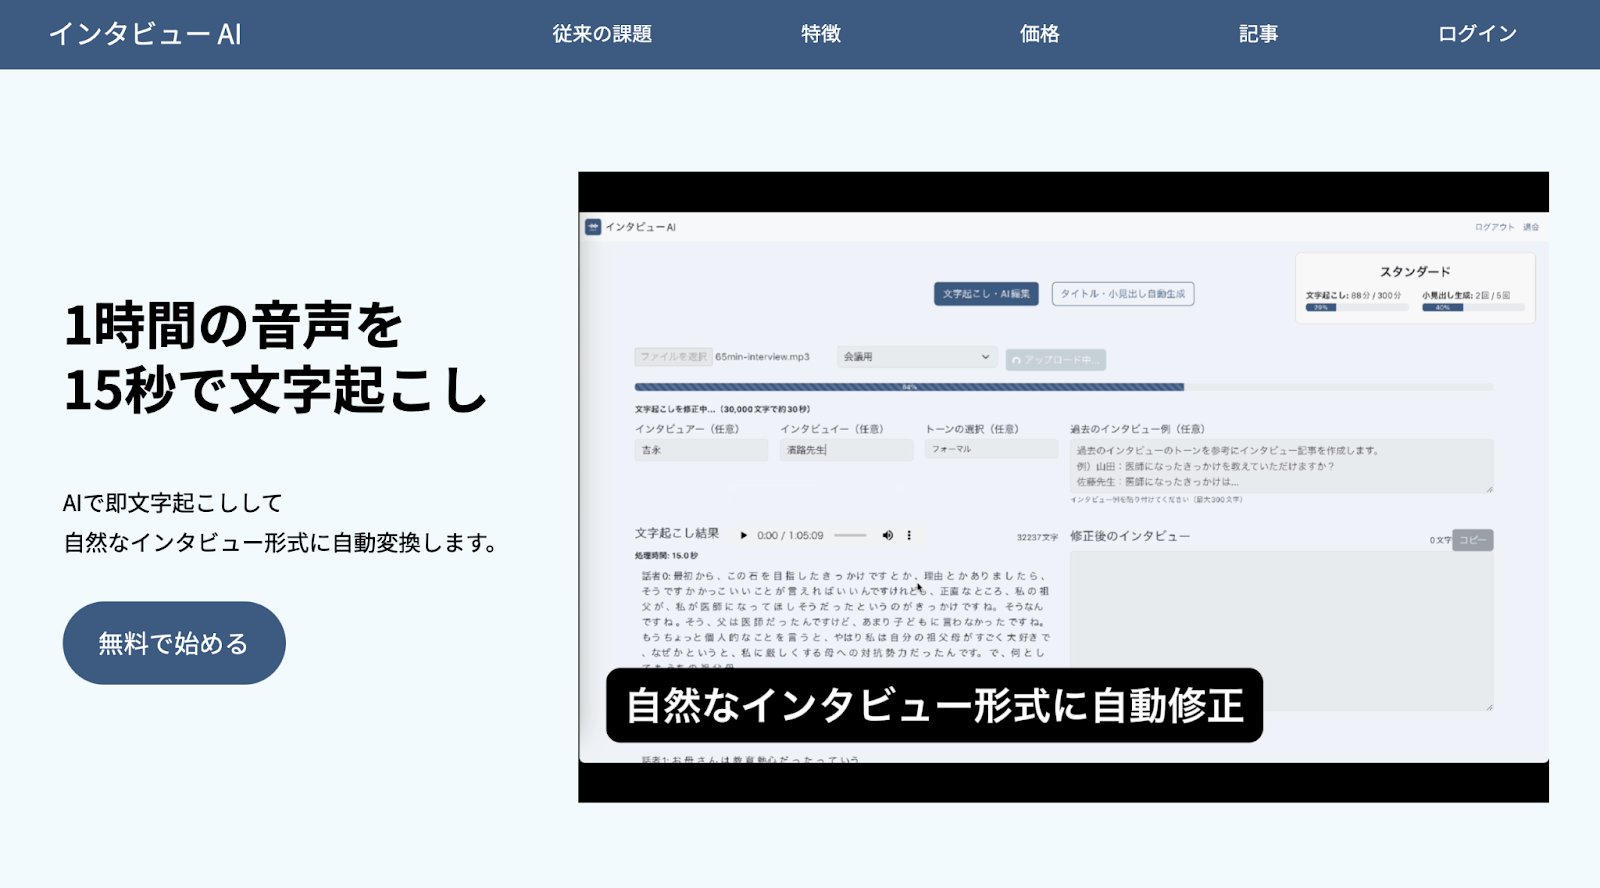1600x888 pixels.
Task: Click the コピー button
Action: (1472, 540)
